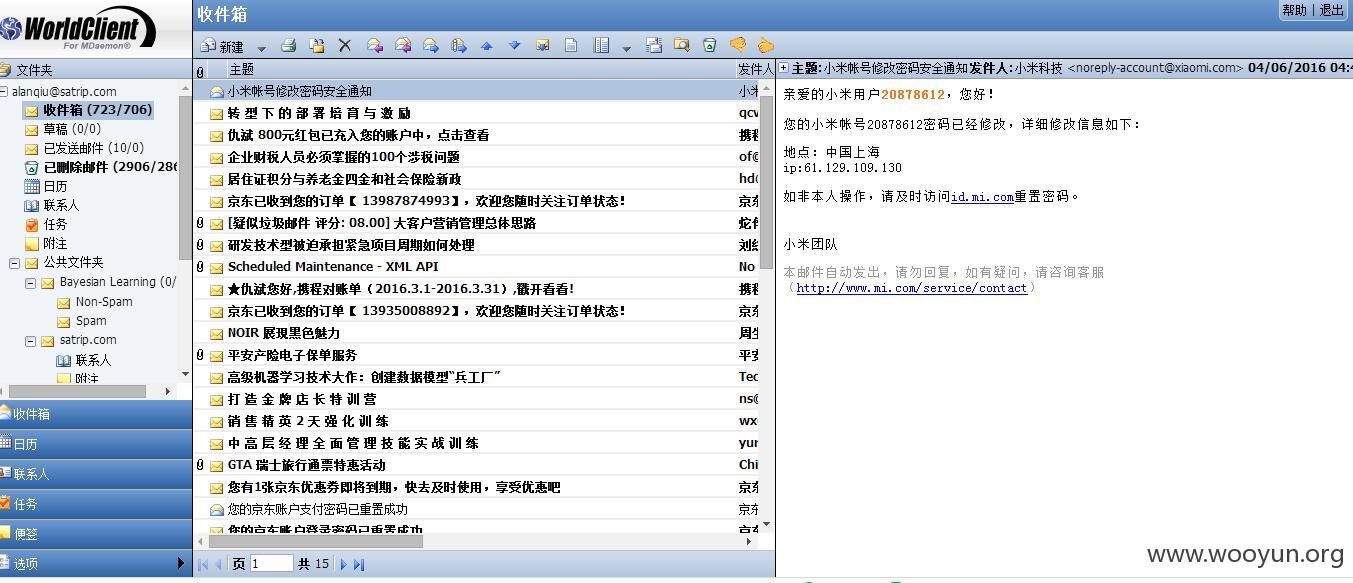
Task: Click the blue up arrow previous-message icon
Action: point(486,45)
